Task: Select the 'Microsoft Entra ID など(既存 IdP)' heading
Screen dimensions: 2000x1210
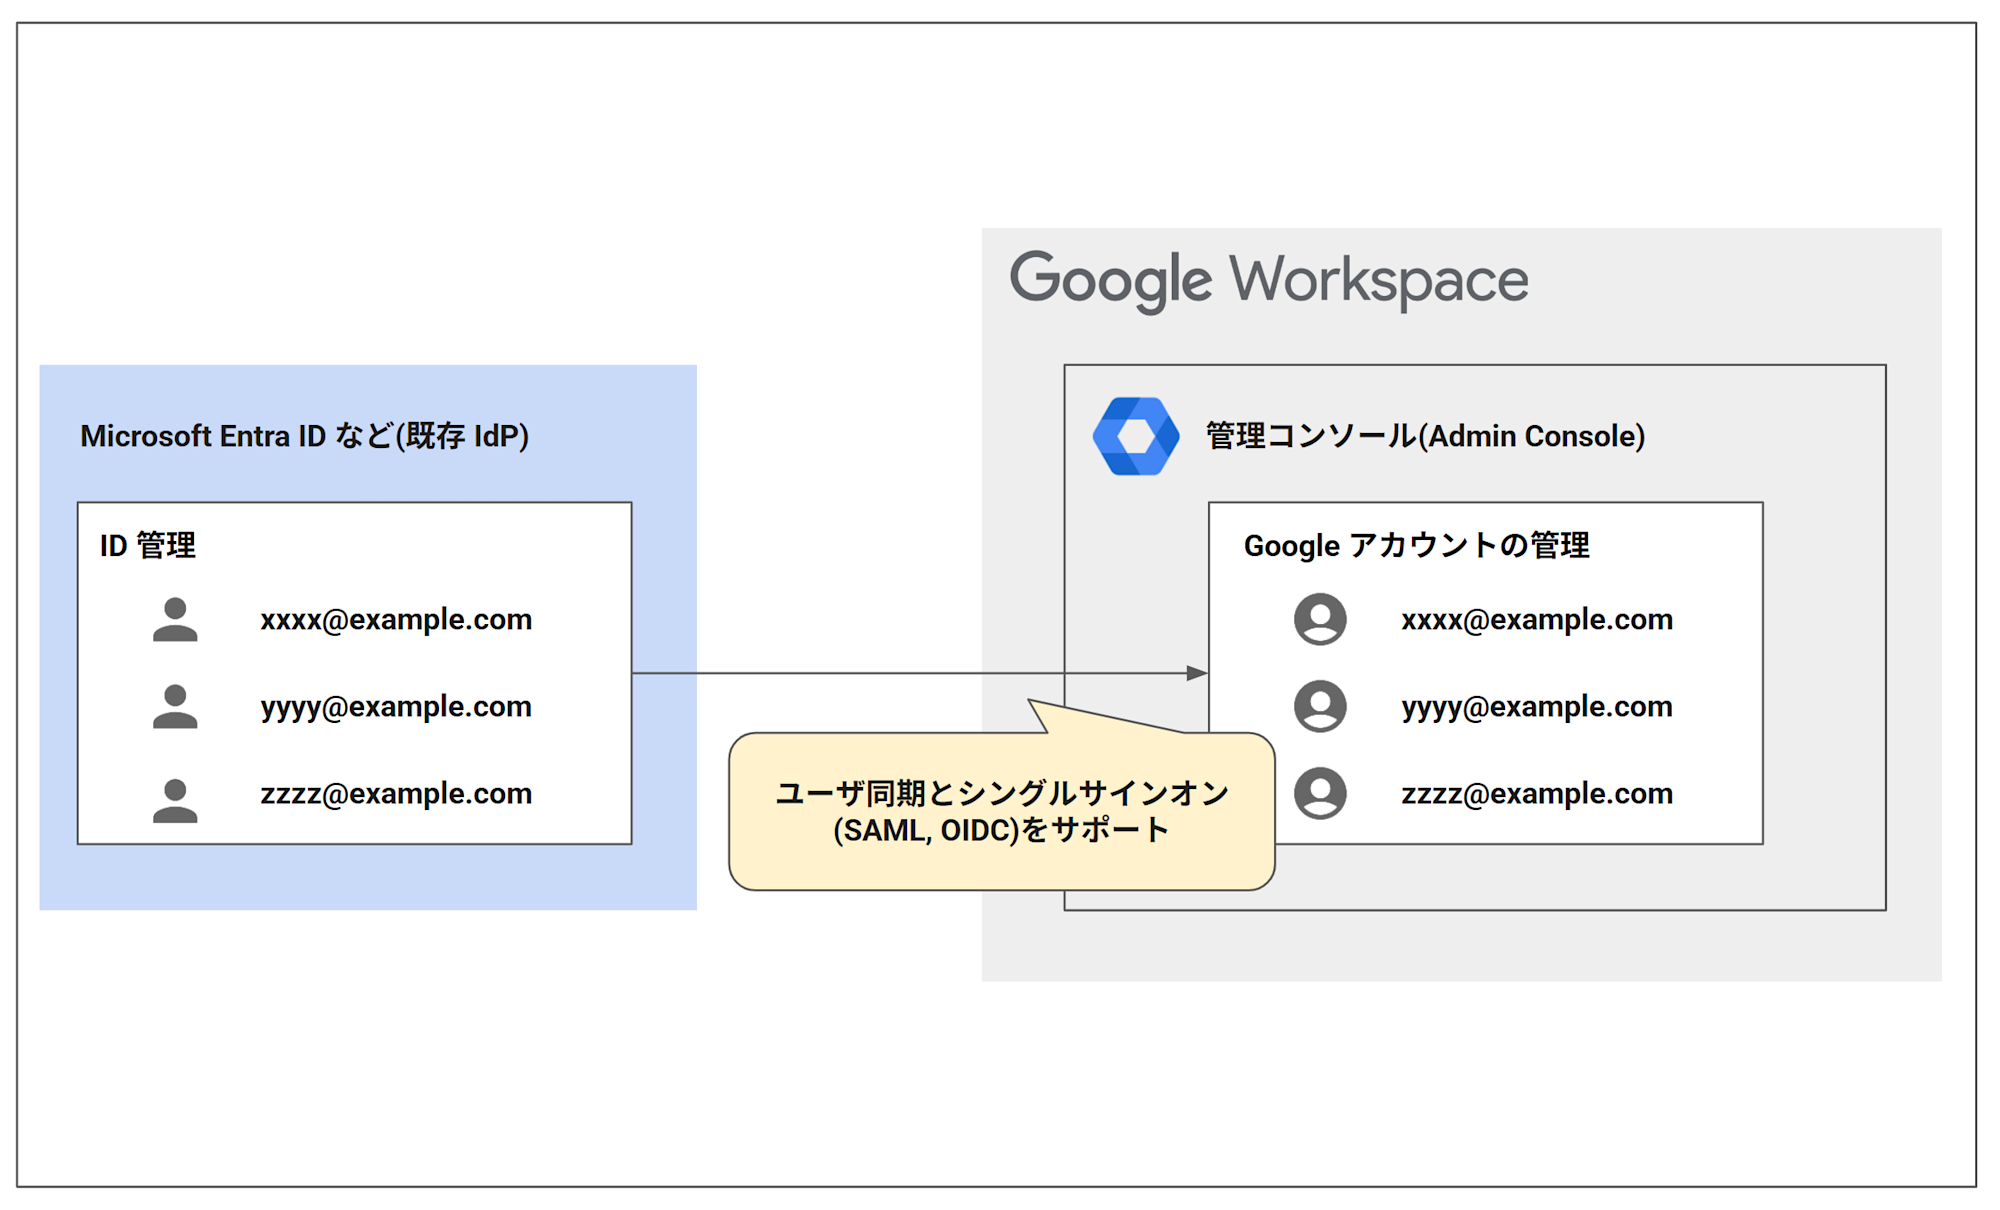Action: tap(305, 436)
